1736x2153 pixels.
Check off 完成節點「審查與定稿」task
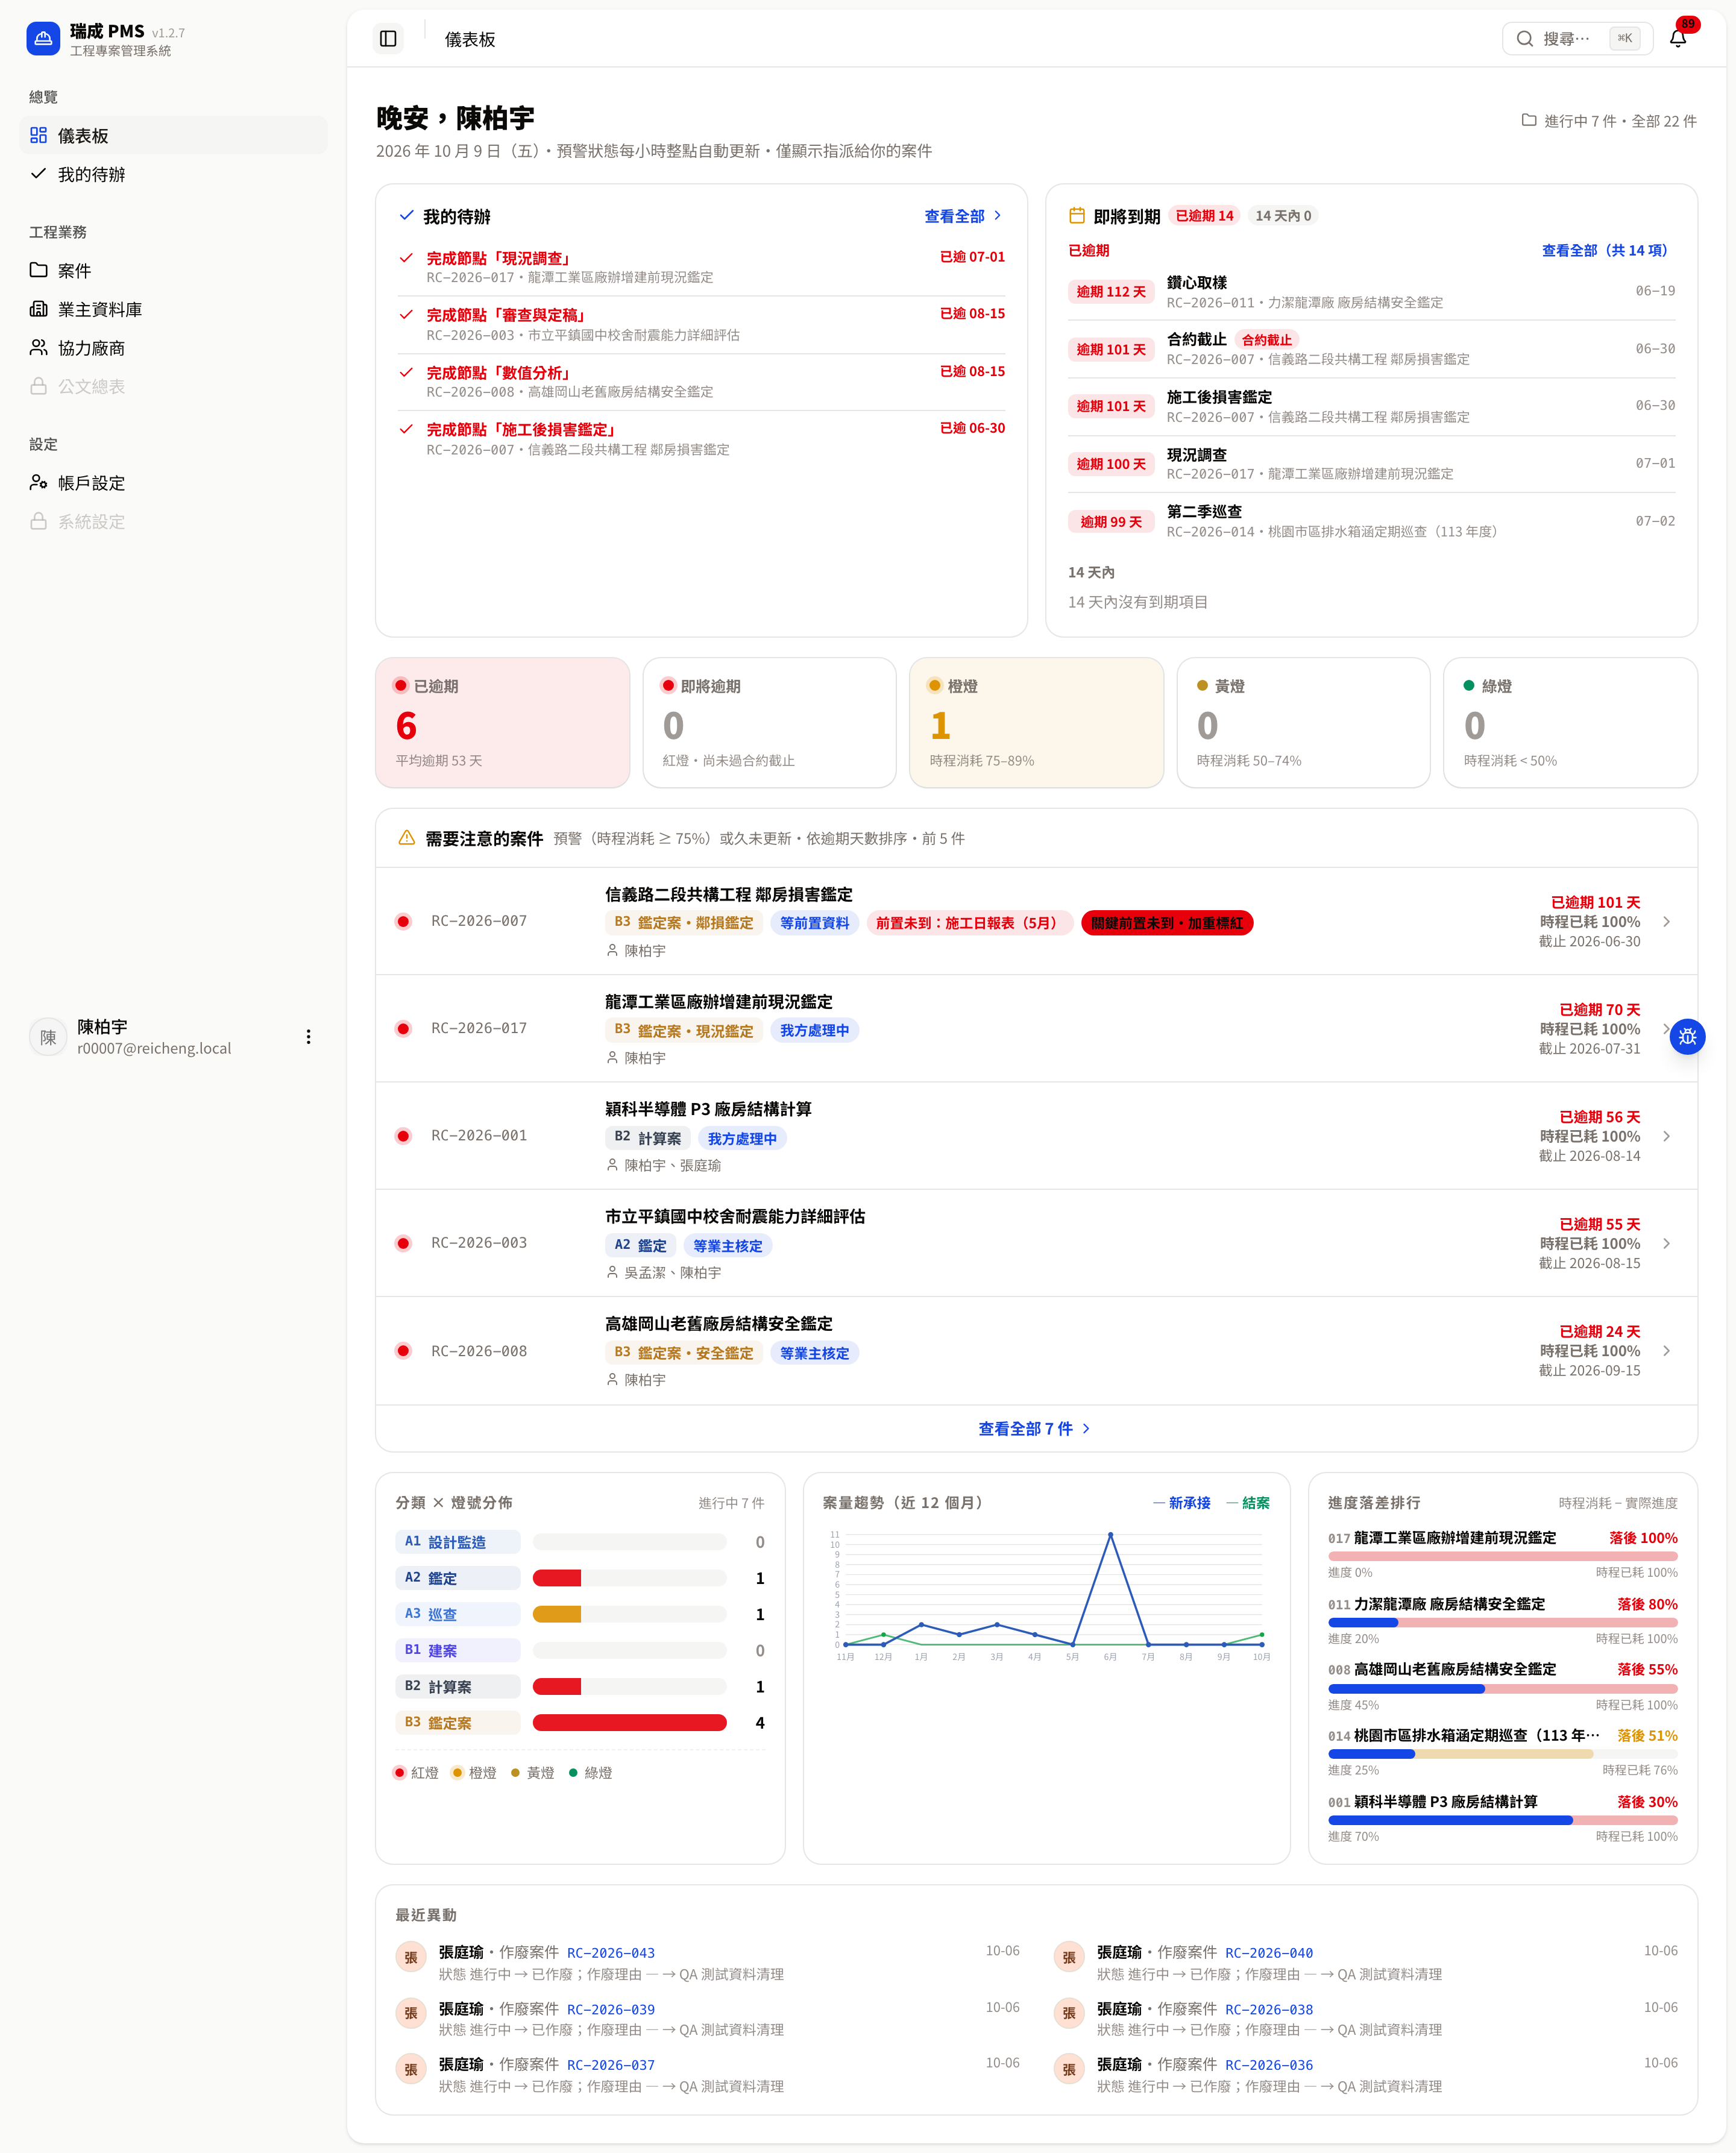406,315
